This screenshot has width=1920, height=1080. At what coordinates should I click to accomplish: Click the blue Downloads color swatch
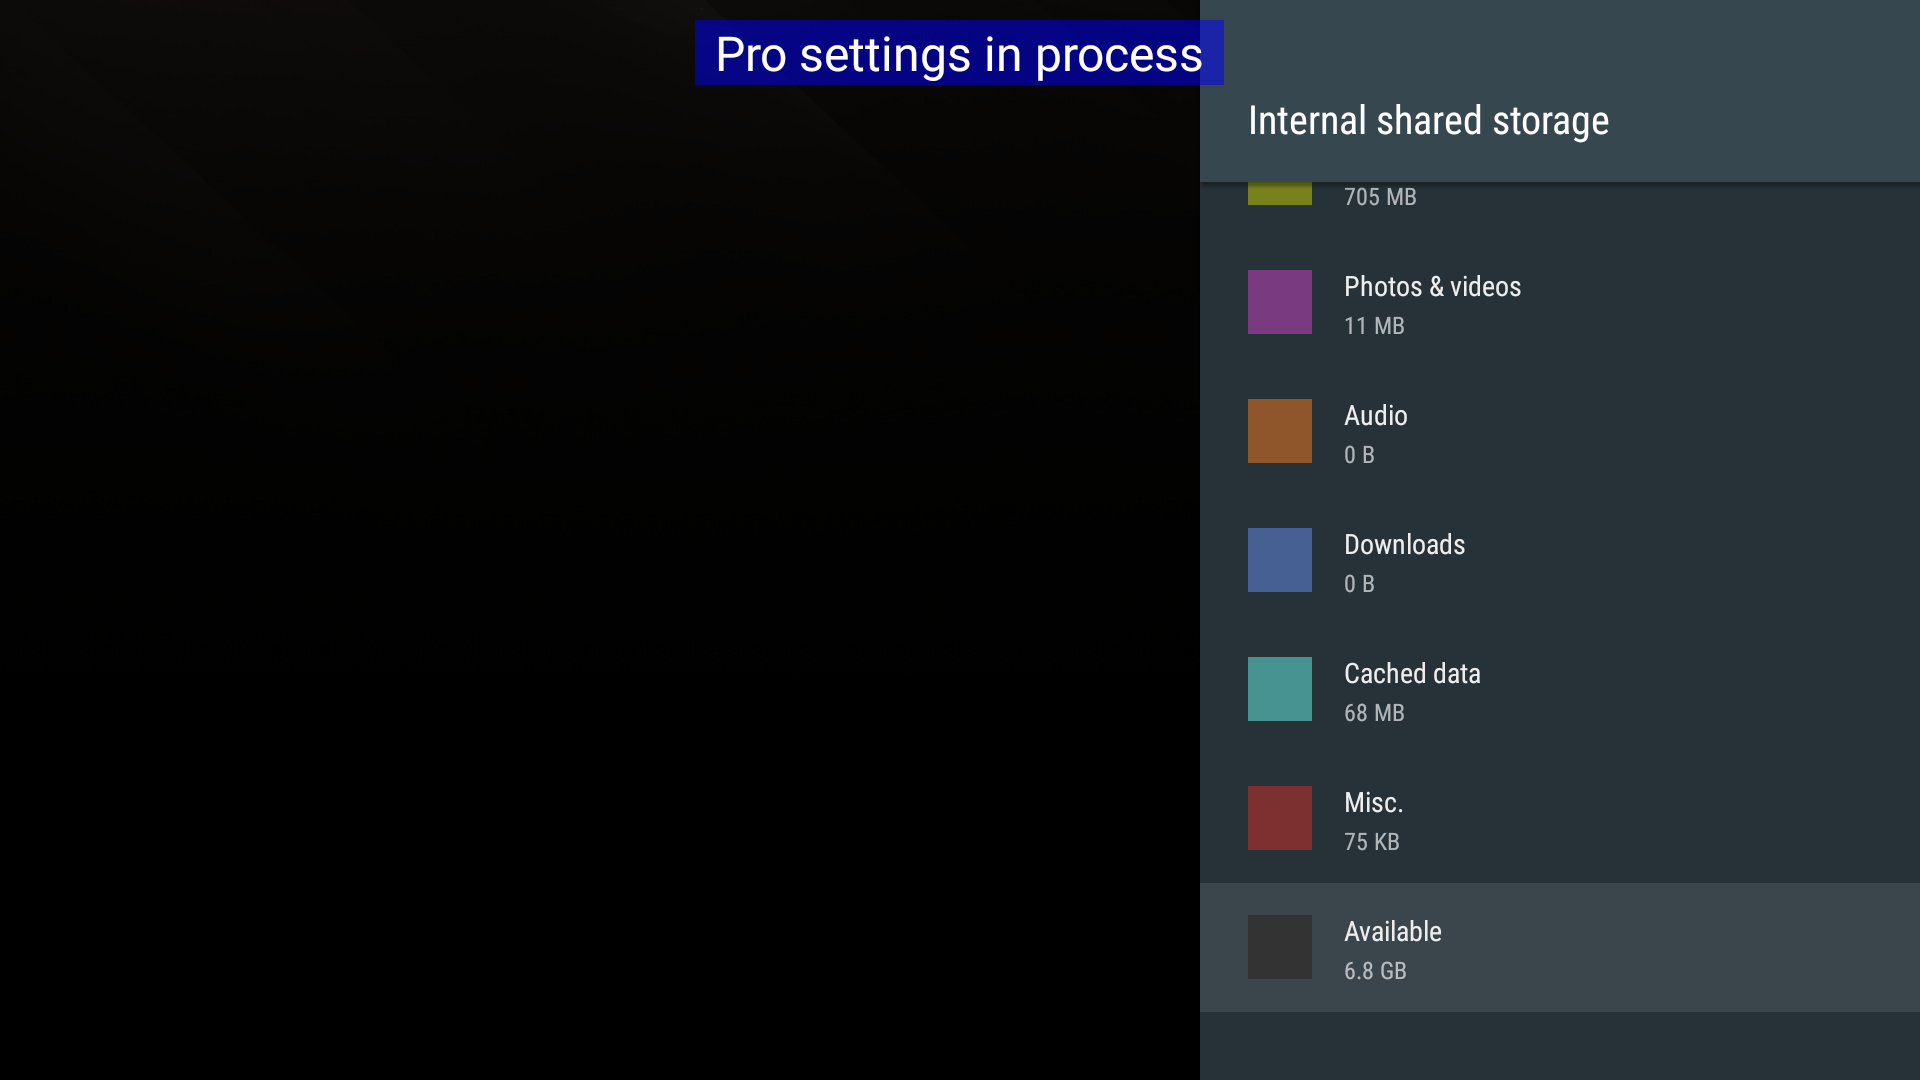point(1279,560)
